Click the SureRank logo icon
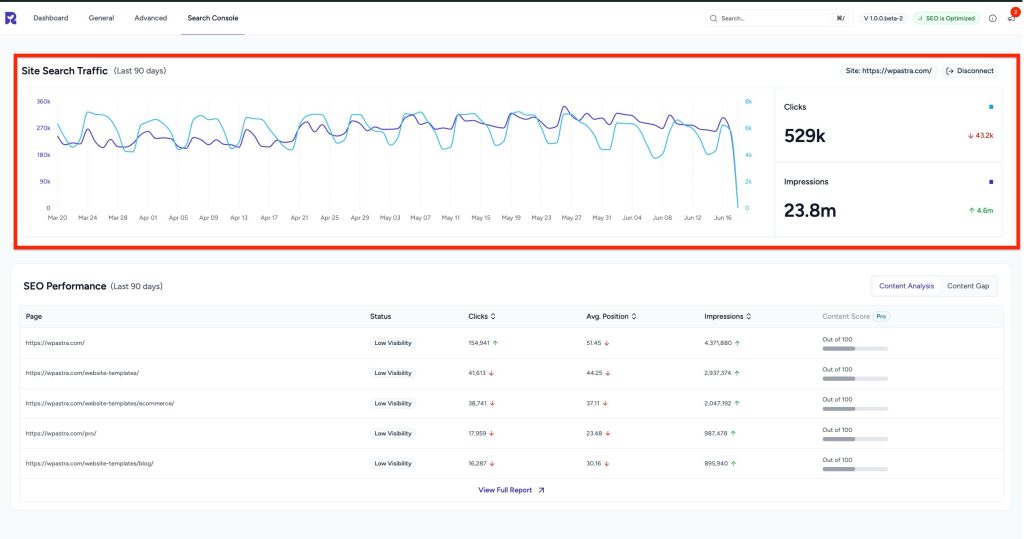The width and height of the screenshot is (1024, 539). click(x=10, y=18)
